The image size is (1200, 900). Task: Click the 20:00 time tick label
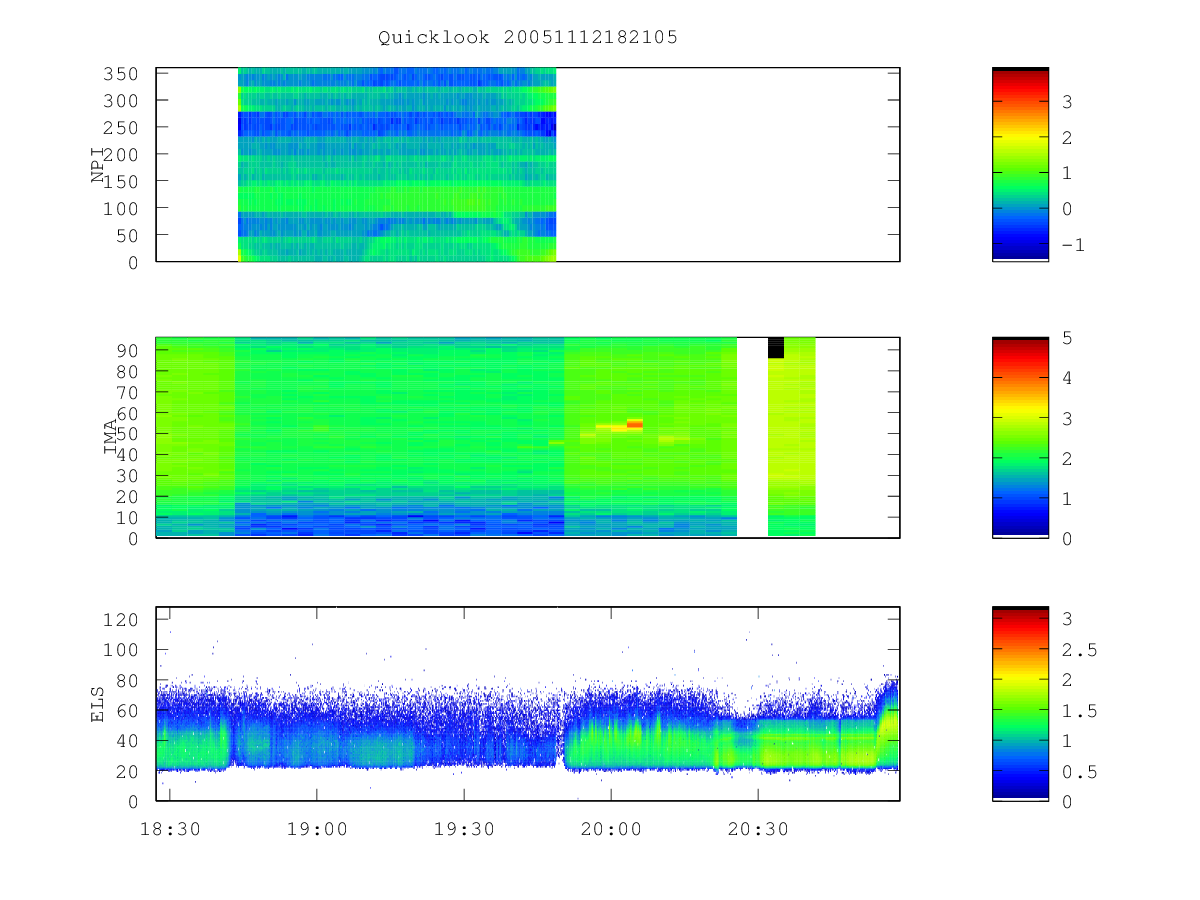click(x=611, y=829)
